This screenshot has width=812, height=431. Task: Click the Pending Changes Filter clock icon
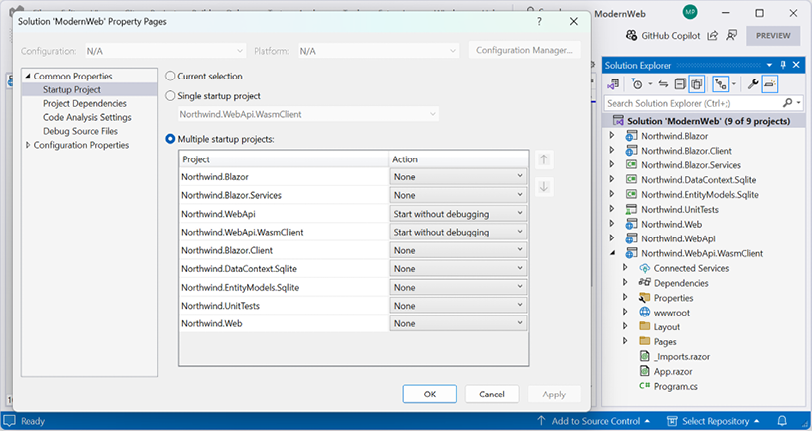637,84
